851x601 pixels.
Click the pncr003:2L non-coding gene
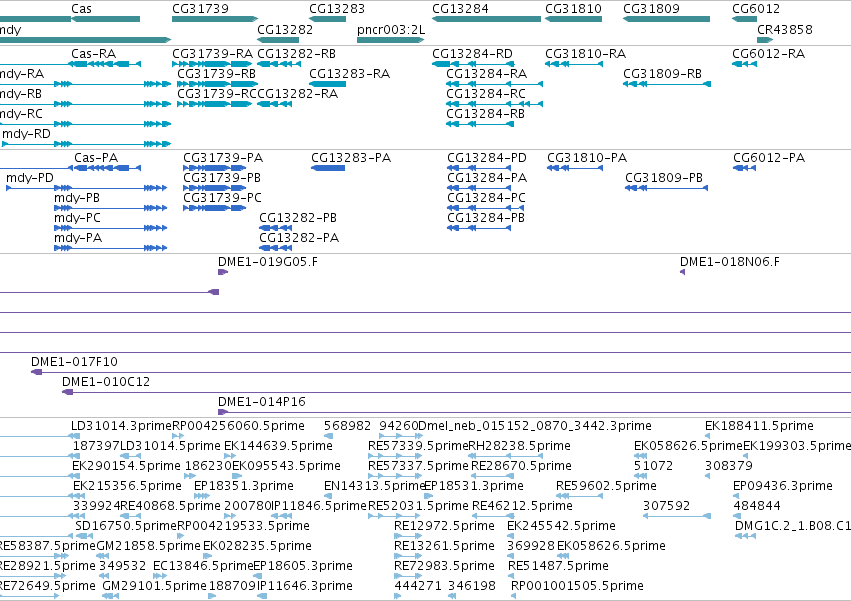391,40
